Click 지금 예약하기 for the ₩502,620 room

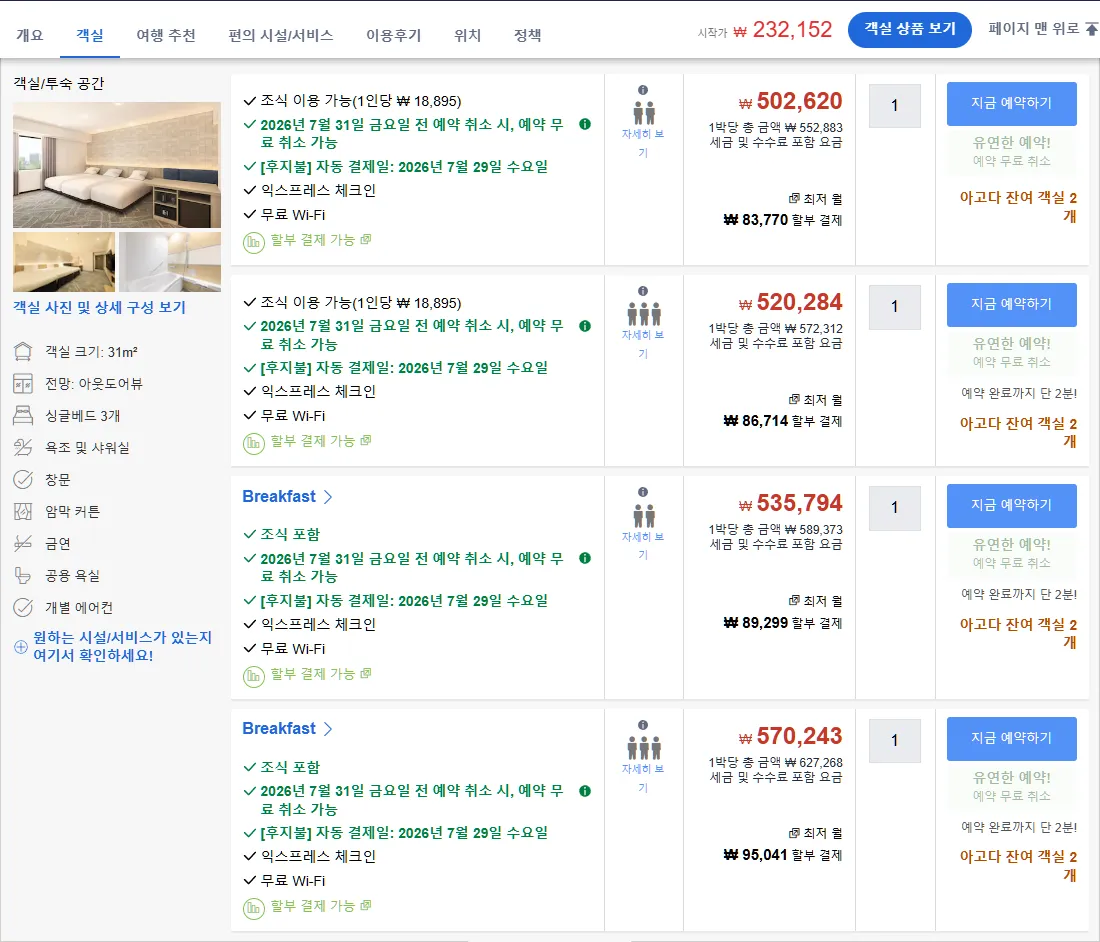[x=1012, y=104]
